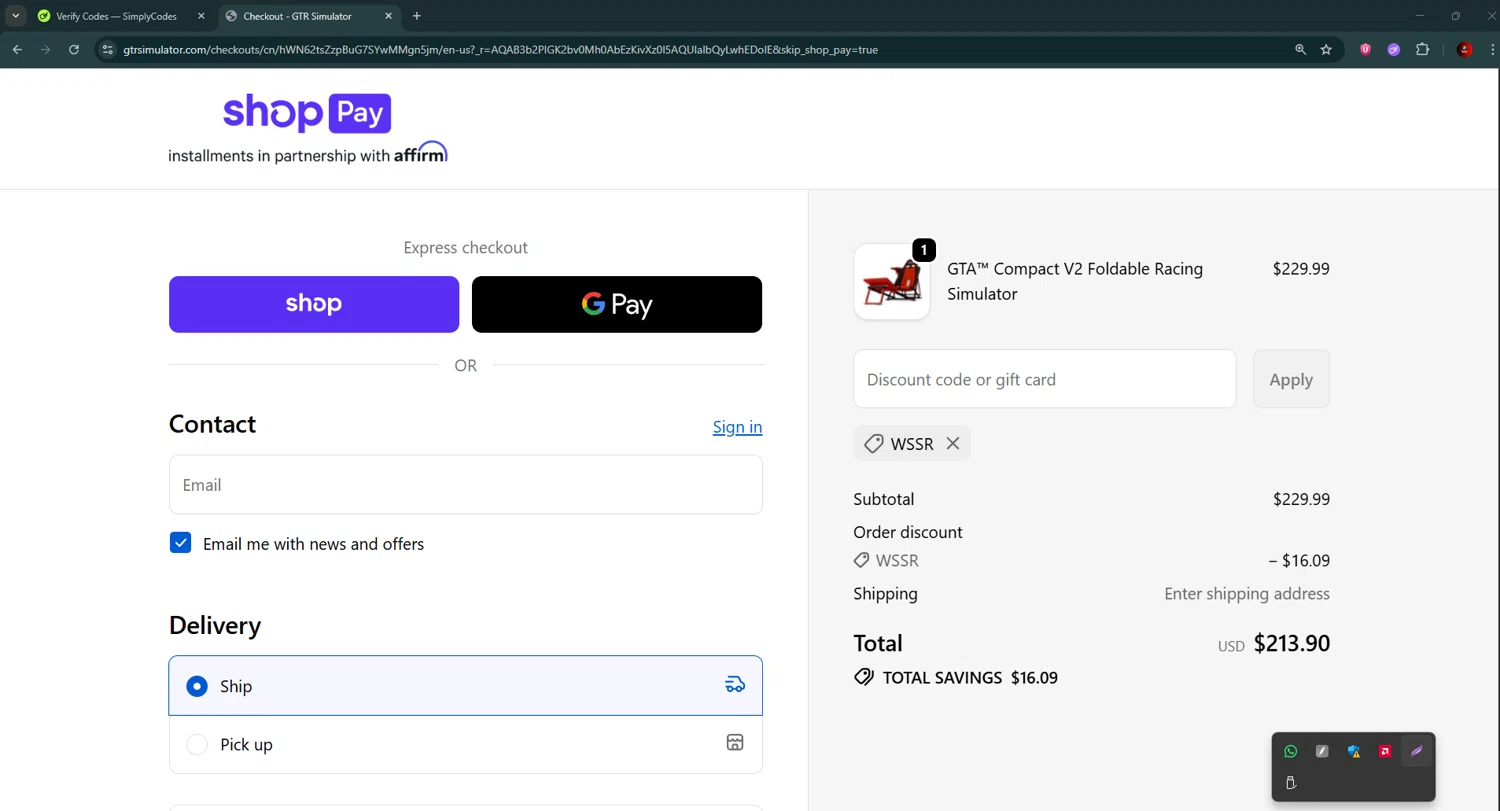The height and width of the screenshot is (811, 1500).
Task: Click the browser address bar URL
Action: [500, 49]
